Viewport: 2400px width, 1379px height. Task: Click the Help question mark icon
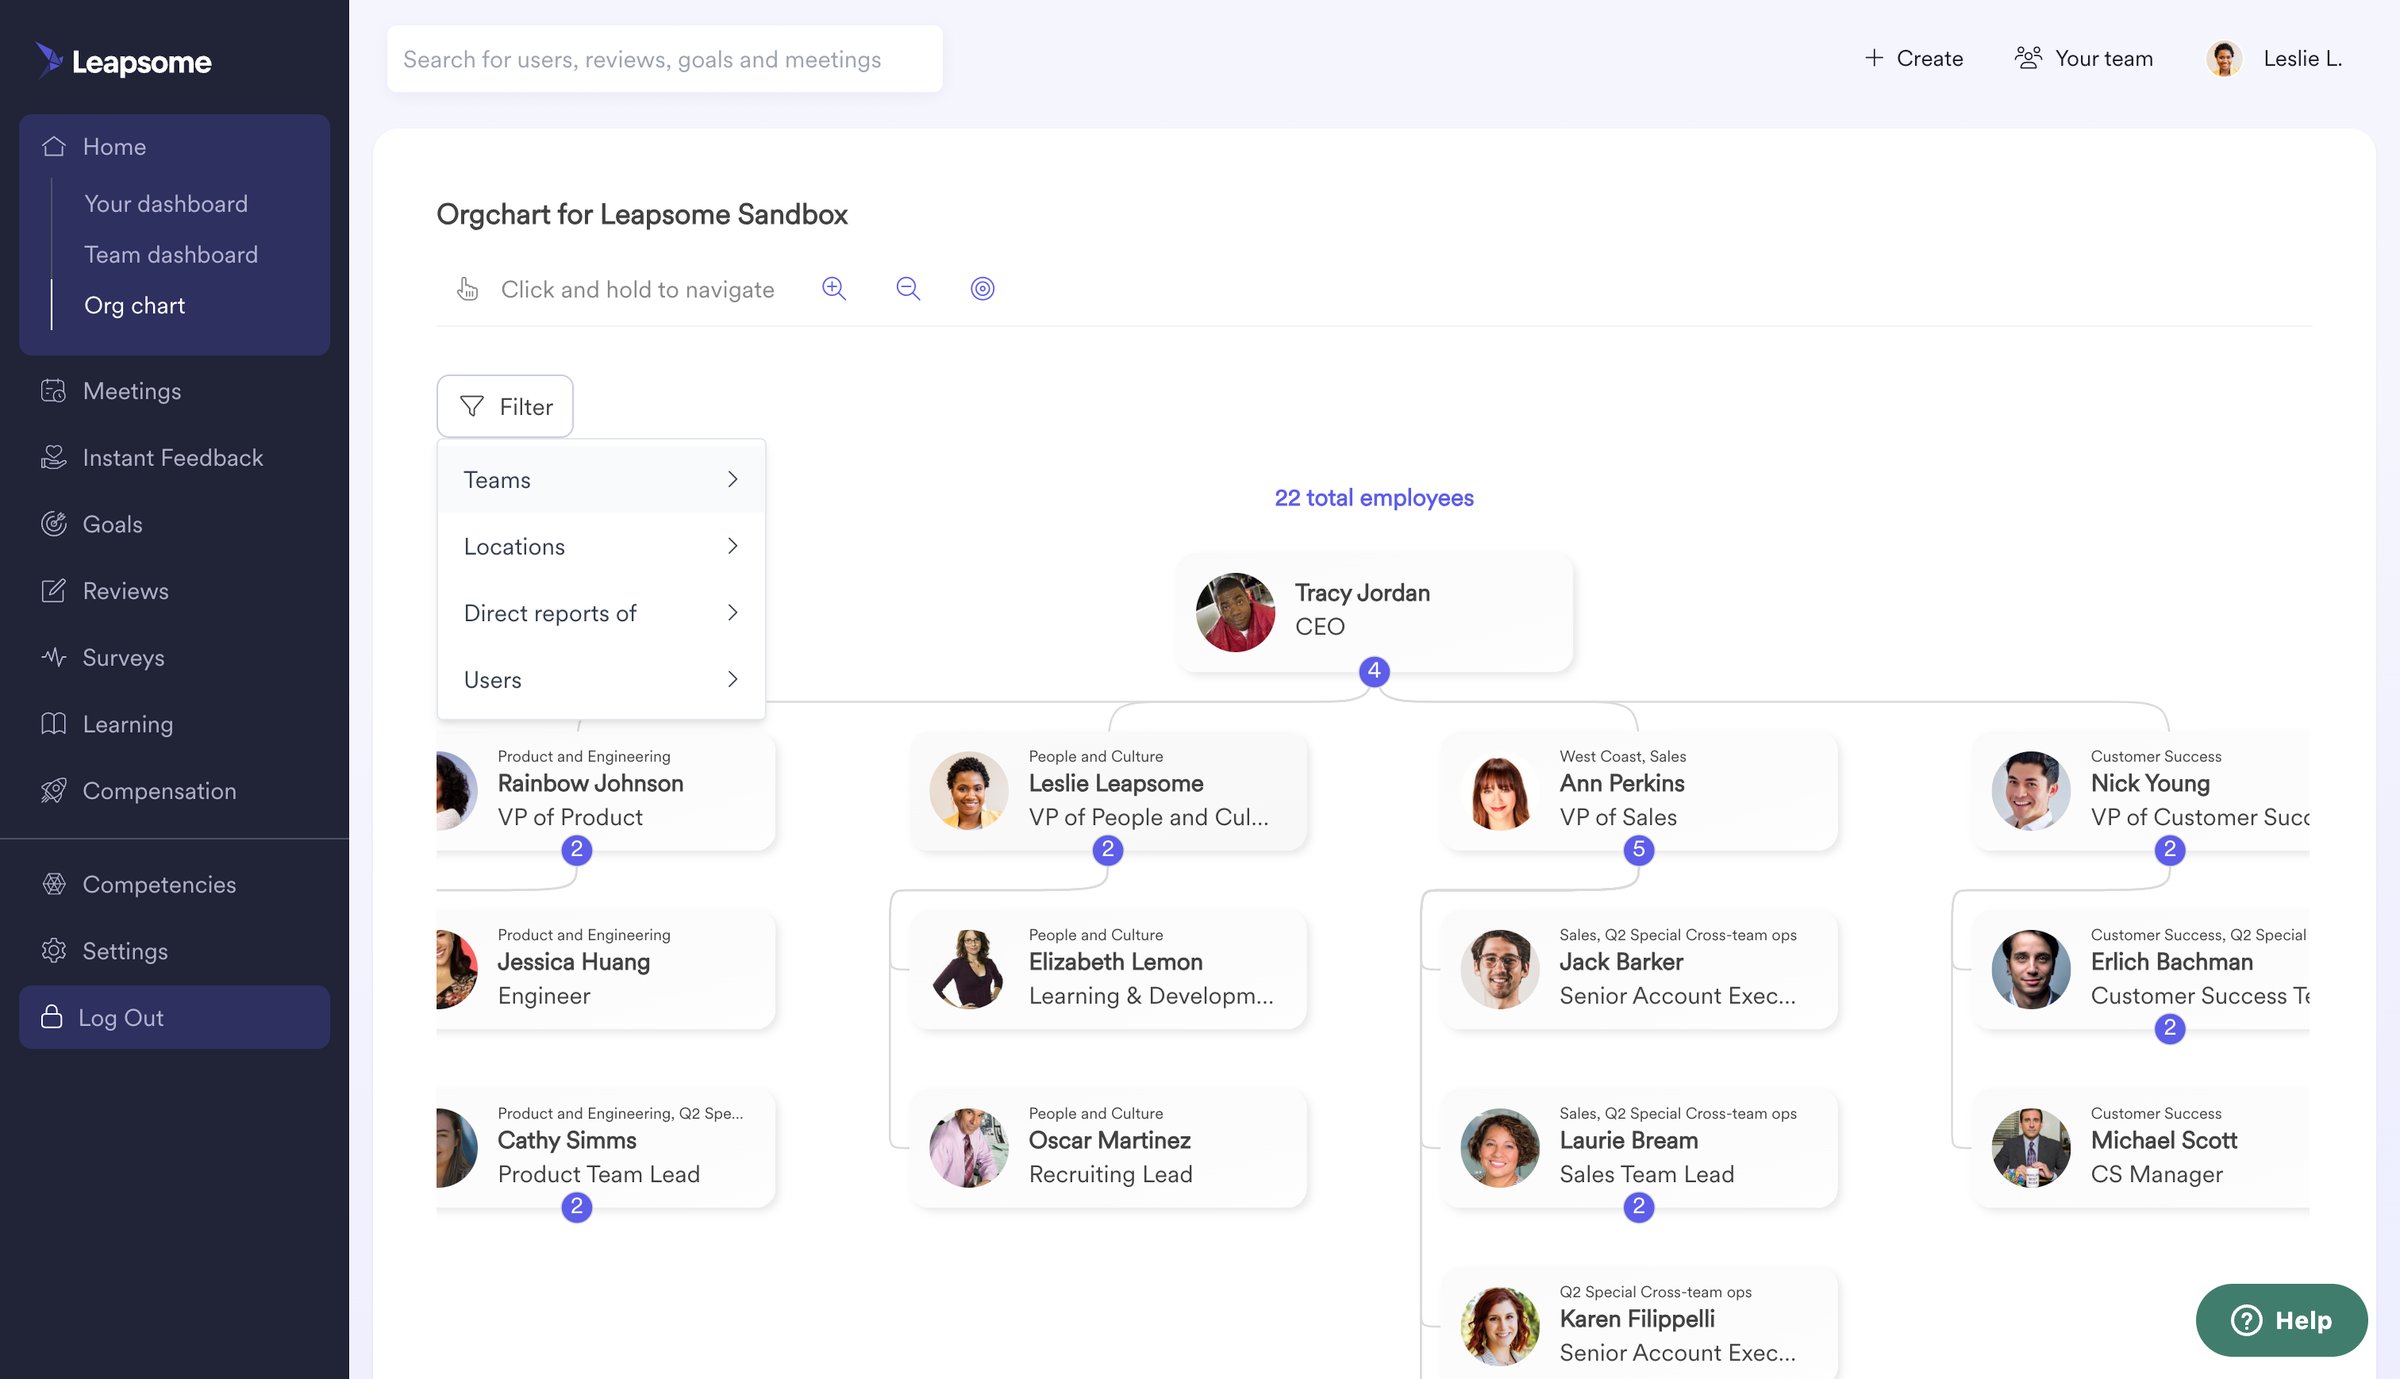coord(2247,1320)
